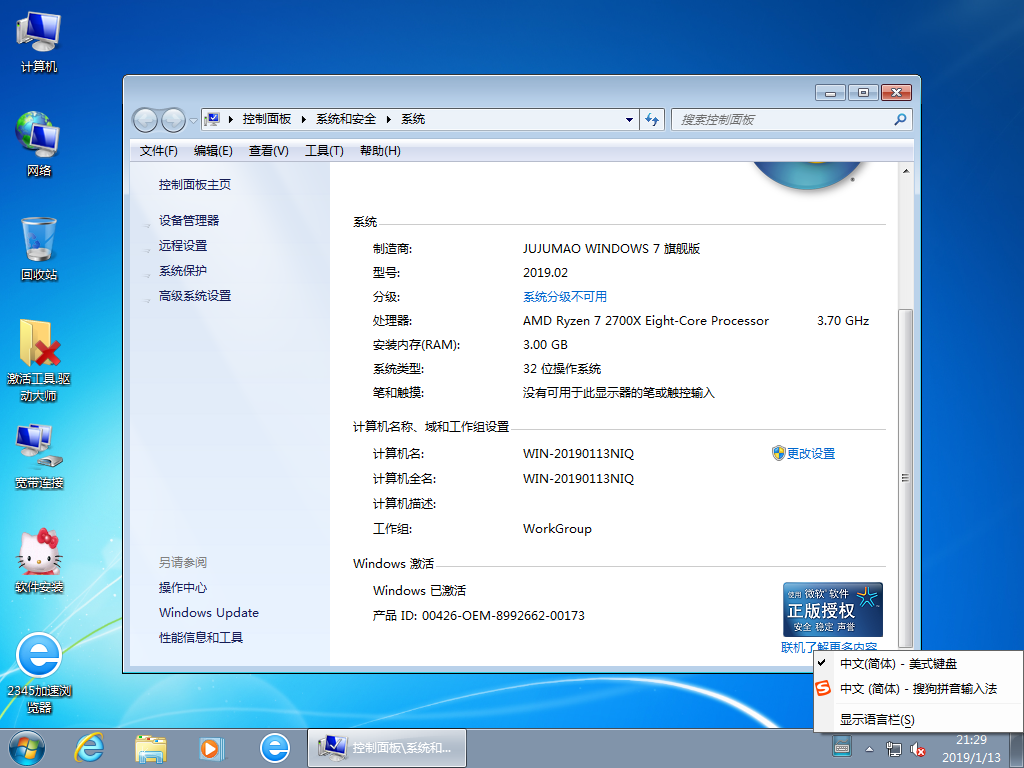Launch the 2345 browser taskbar icon

coord(274,748)
